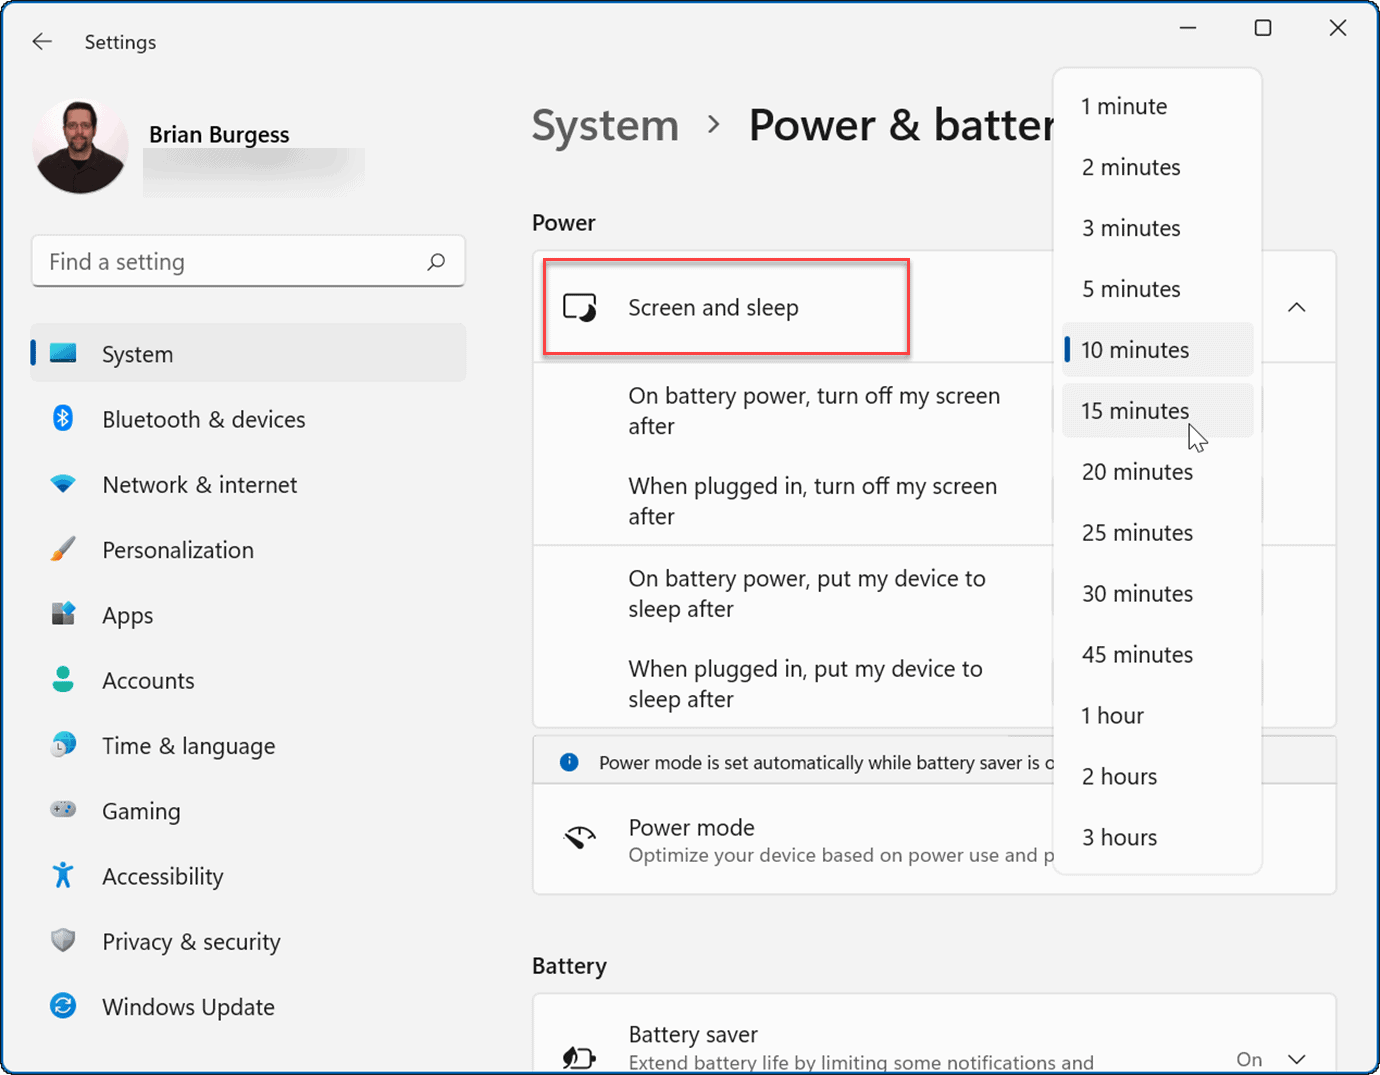Select "15 minutes" from the timeout dropdown
Viewport: 1380px width, 1075px height.
point(1135,410)
